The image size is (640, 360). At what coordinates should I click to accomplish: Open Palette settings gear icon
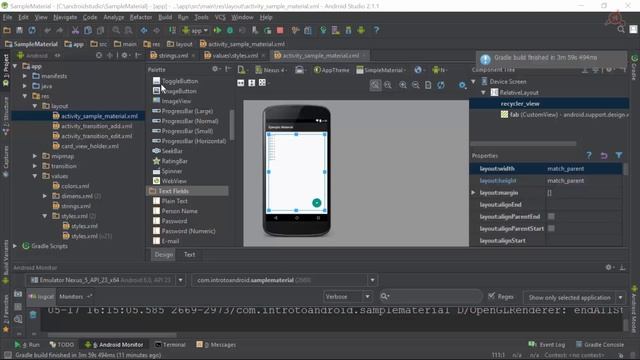tap(215, 69)
